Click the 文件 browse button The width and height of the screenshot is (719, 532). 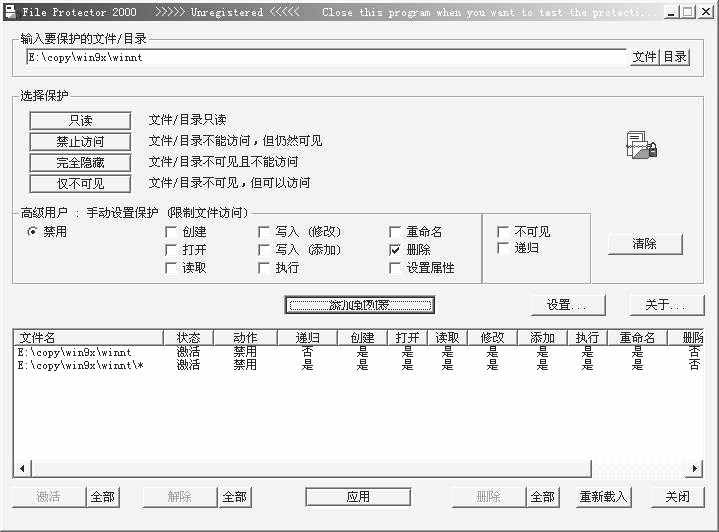coord(645,57)
